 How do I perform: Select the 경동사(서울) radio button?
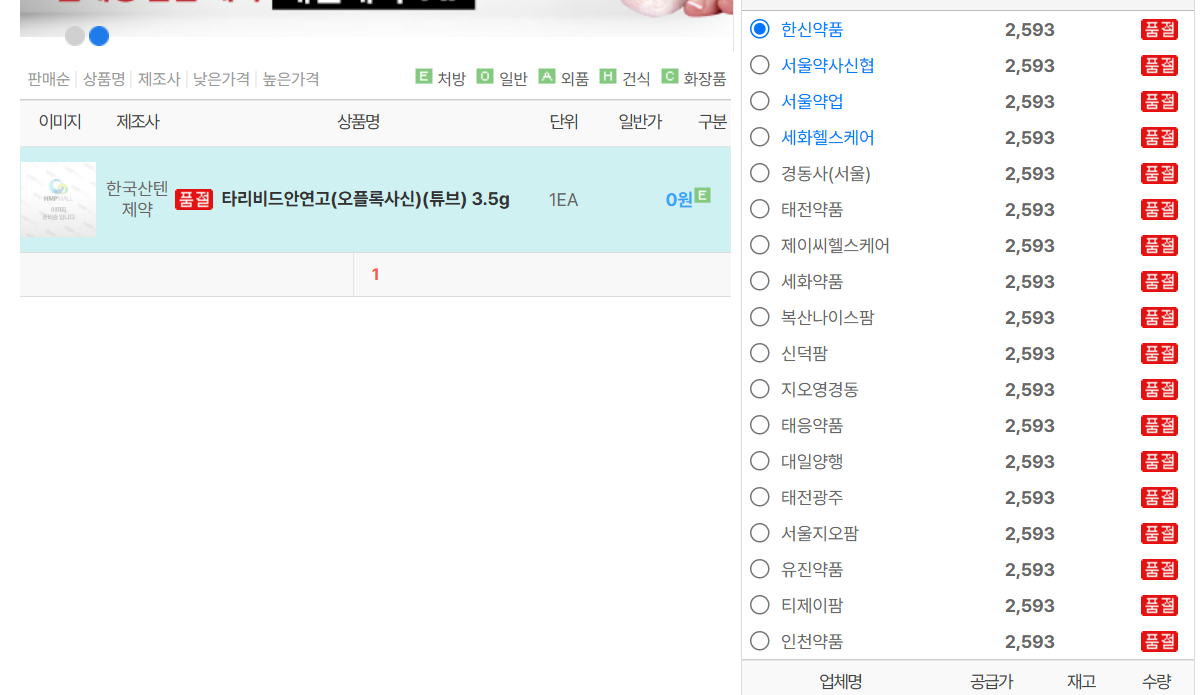[x=760, y=173]
